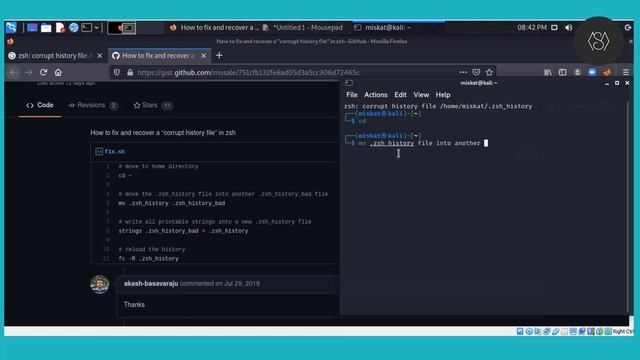The height and width of the screenshot is (360, 640).
Task: Click the tracking protection shield icon
Action: [x=117, y=72]
